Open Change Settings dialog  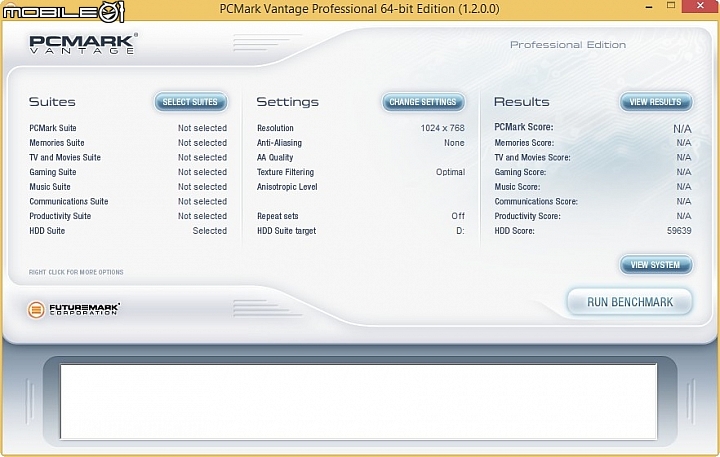click(423, 102)
